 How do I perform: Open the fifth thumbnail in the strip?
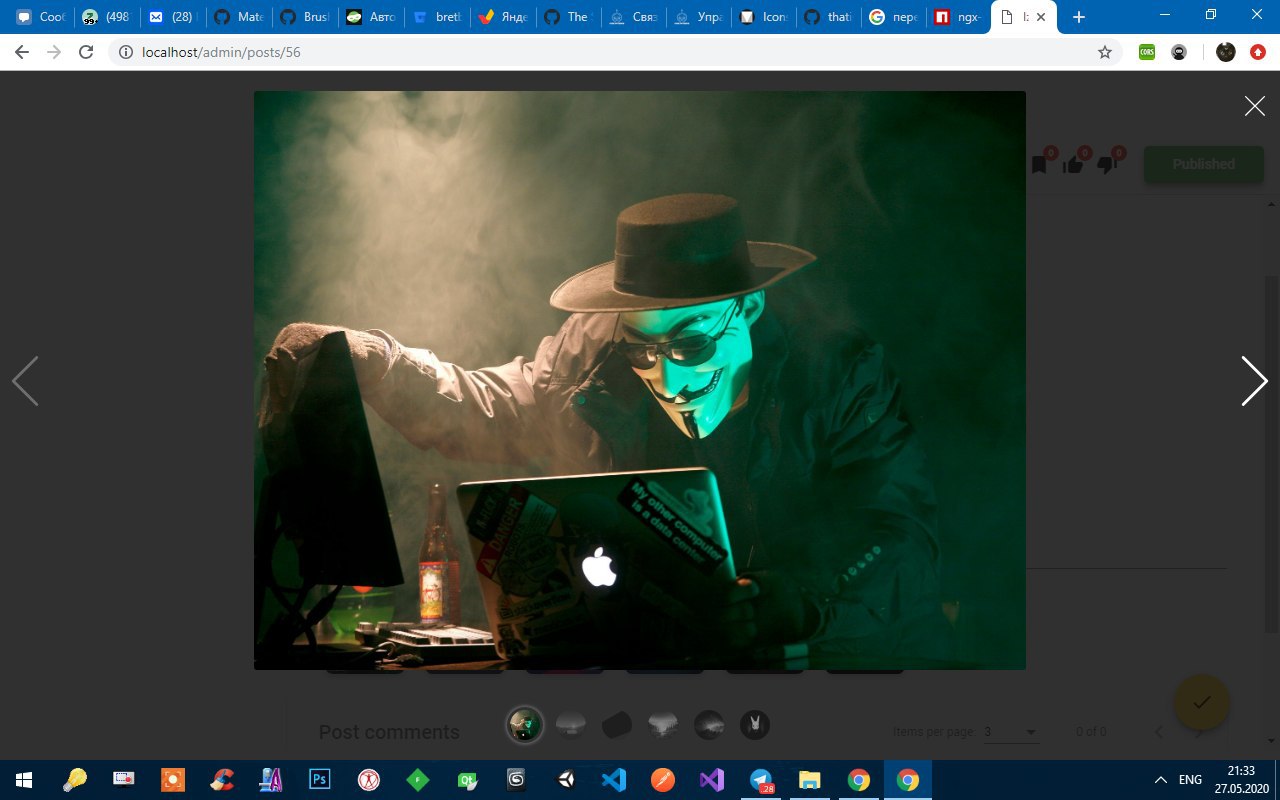[x=709, y=725]
